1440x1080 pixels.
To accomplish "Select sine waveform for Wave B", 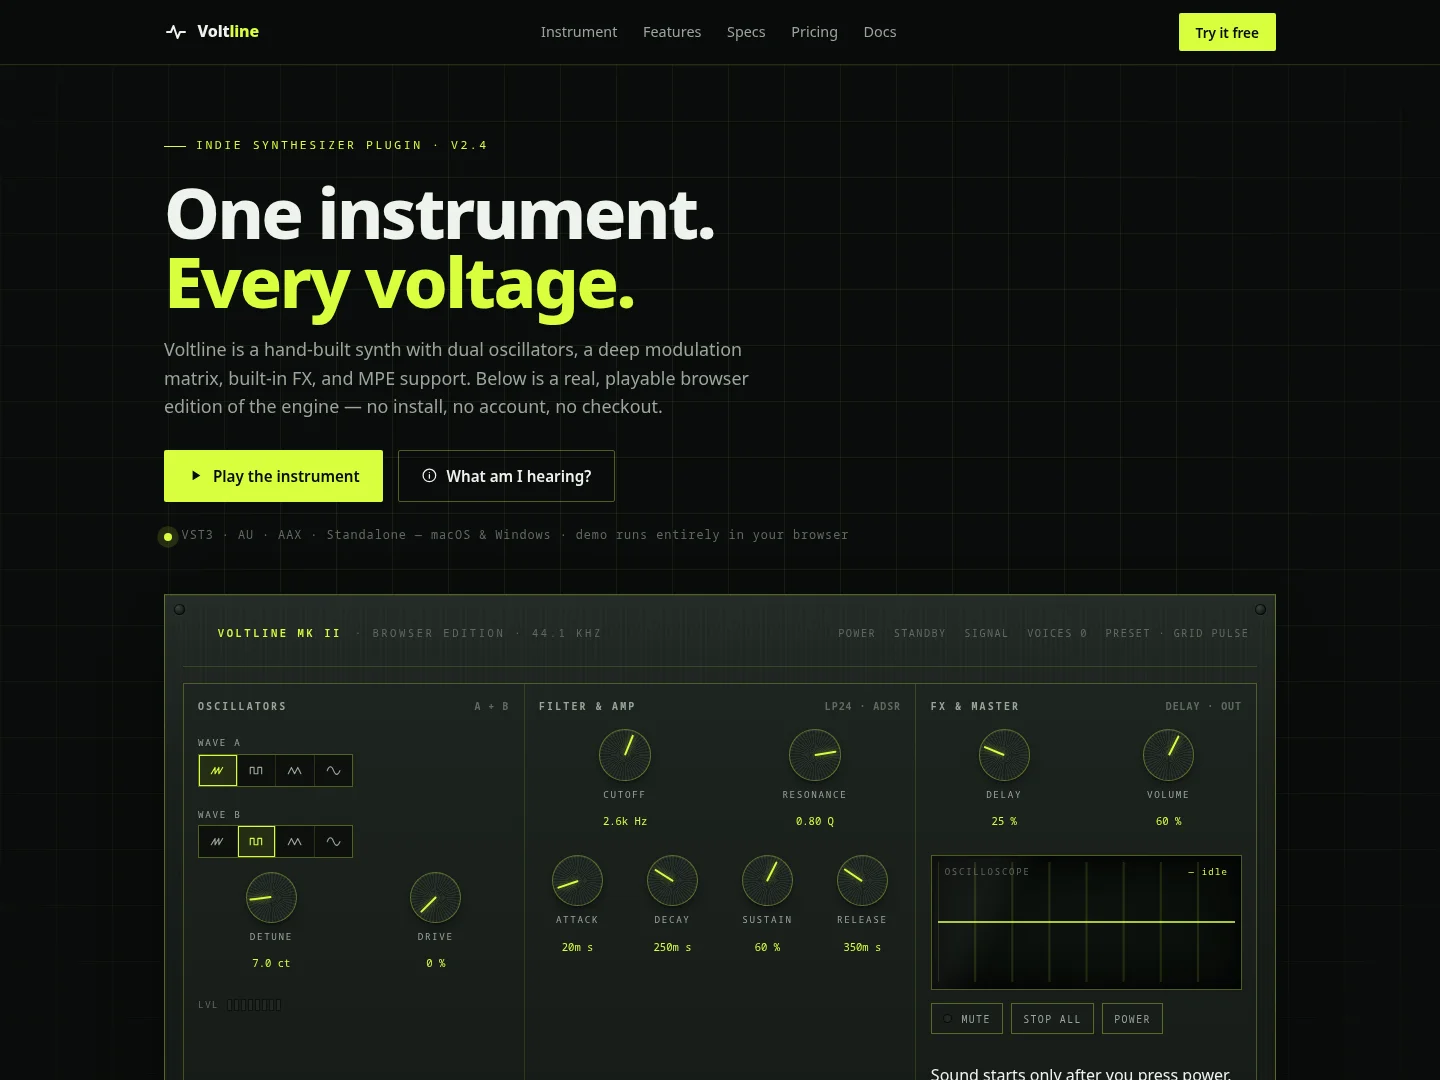I will point(334,842).
